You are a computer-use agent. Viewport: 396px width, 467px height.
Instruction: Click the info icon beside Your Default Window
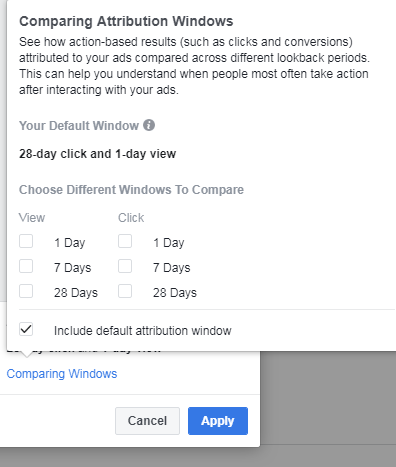pyautogui.click(x=149, y=125)
